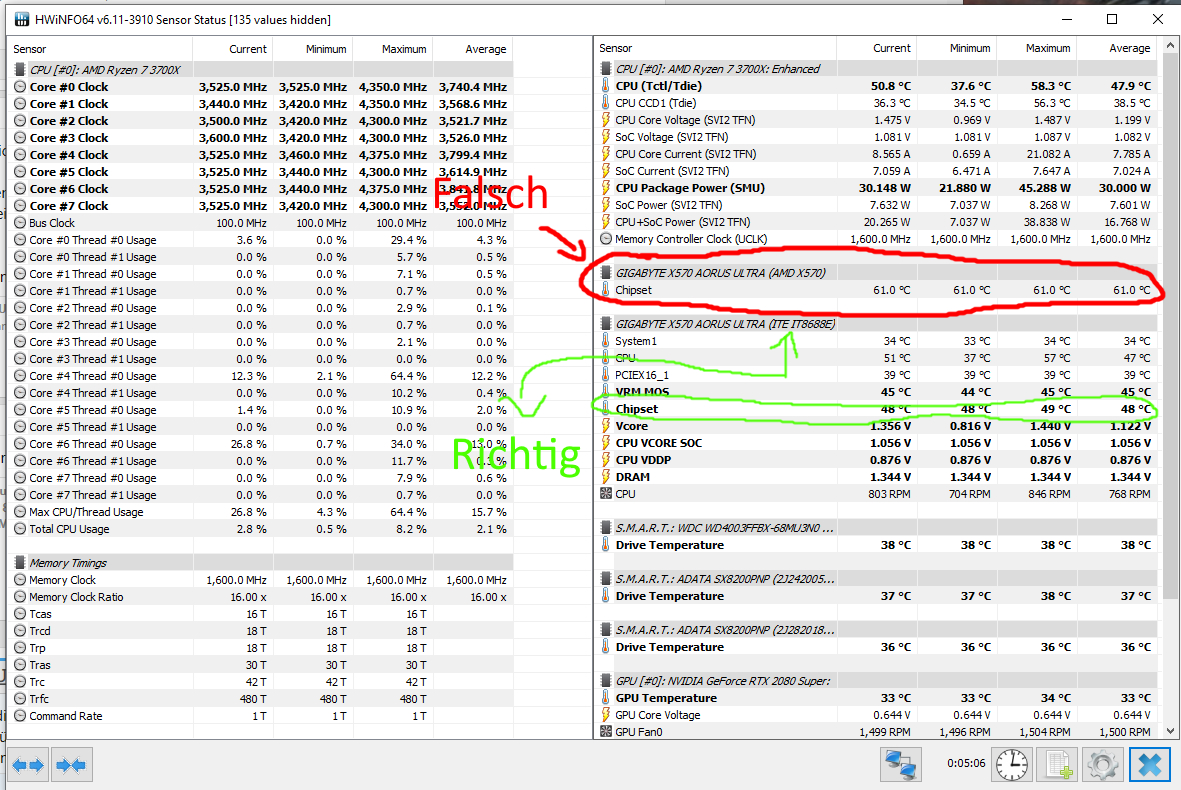The width and height of the screenshot is (1181, 790).
Task: Click the CPU Package Power lightning icon
Action: coord(606,188)
